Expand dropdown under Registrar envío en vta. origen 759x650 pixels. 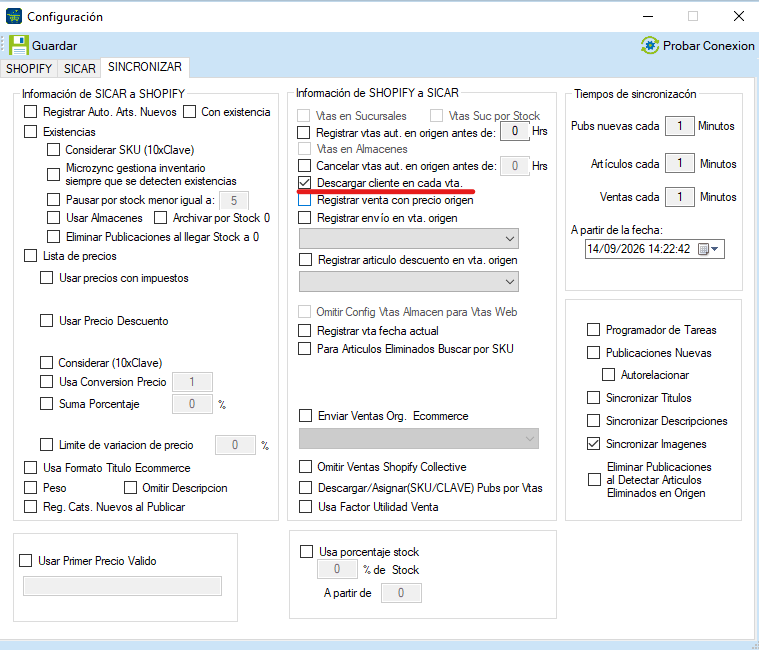pyautogui.click(x=409, y=239)
